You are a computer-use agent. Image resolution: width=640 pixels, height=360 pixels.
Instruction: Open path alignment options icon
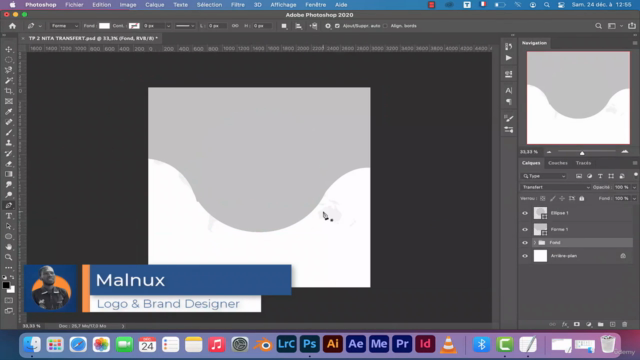point(299,26)
